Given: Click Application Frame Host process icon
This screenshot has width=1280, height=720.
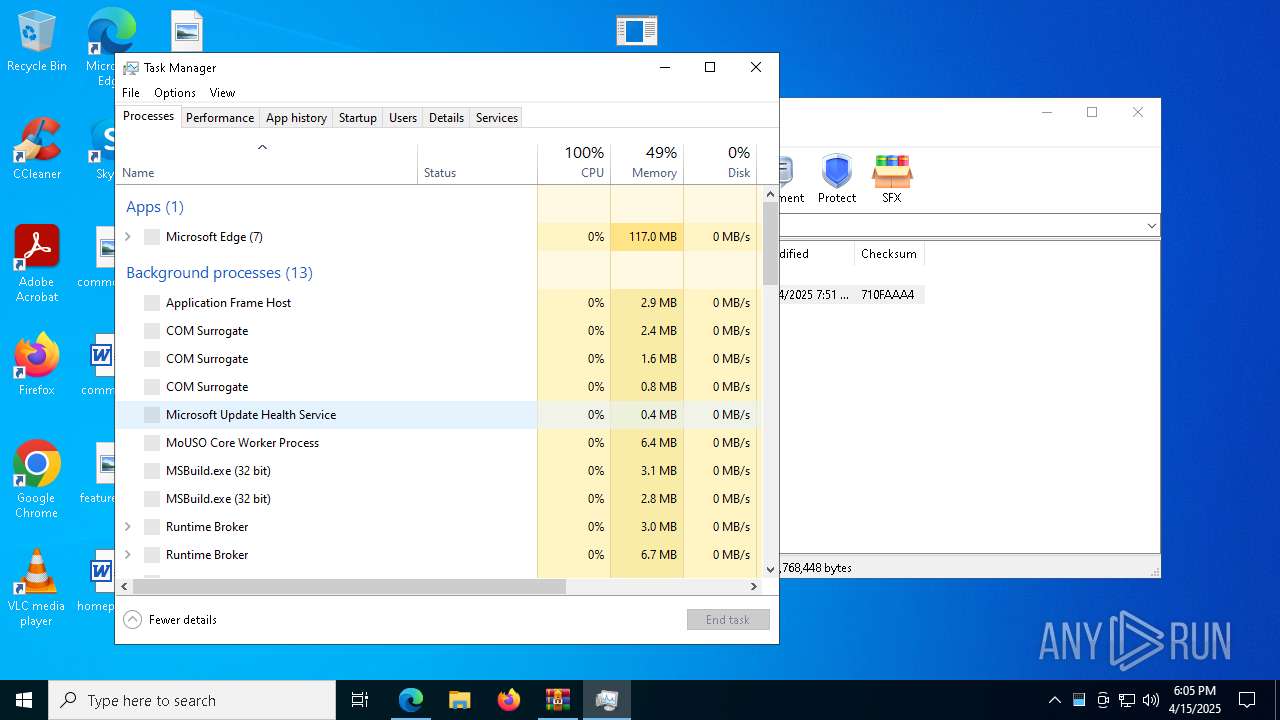Looking at the screenshot, I should [152, 303].
